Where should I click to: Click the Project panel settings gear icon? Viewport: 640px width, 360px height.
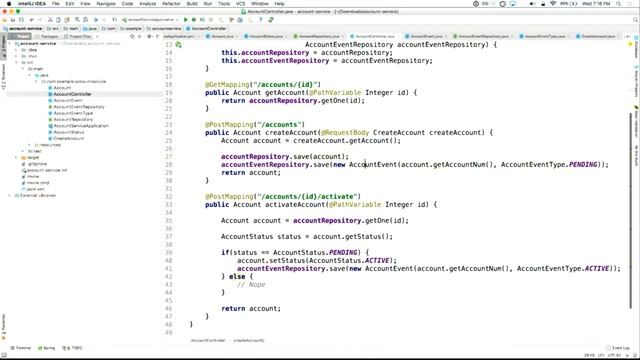(149, 36)
